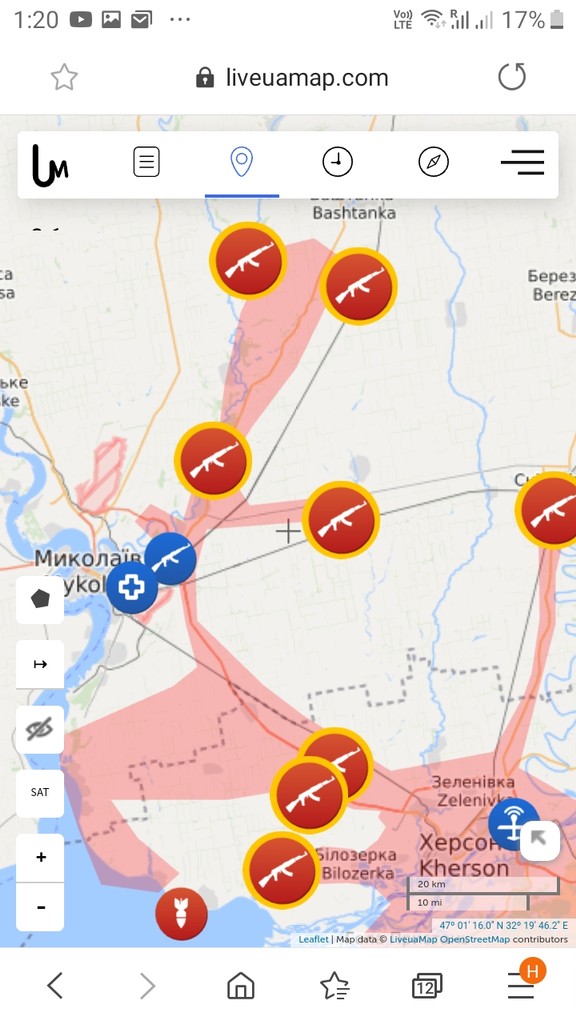Bookmark the page with the star icon
This screenshot has height=1024, width=576.
(x=64, y=77)
